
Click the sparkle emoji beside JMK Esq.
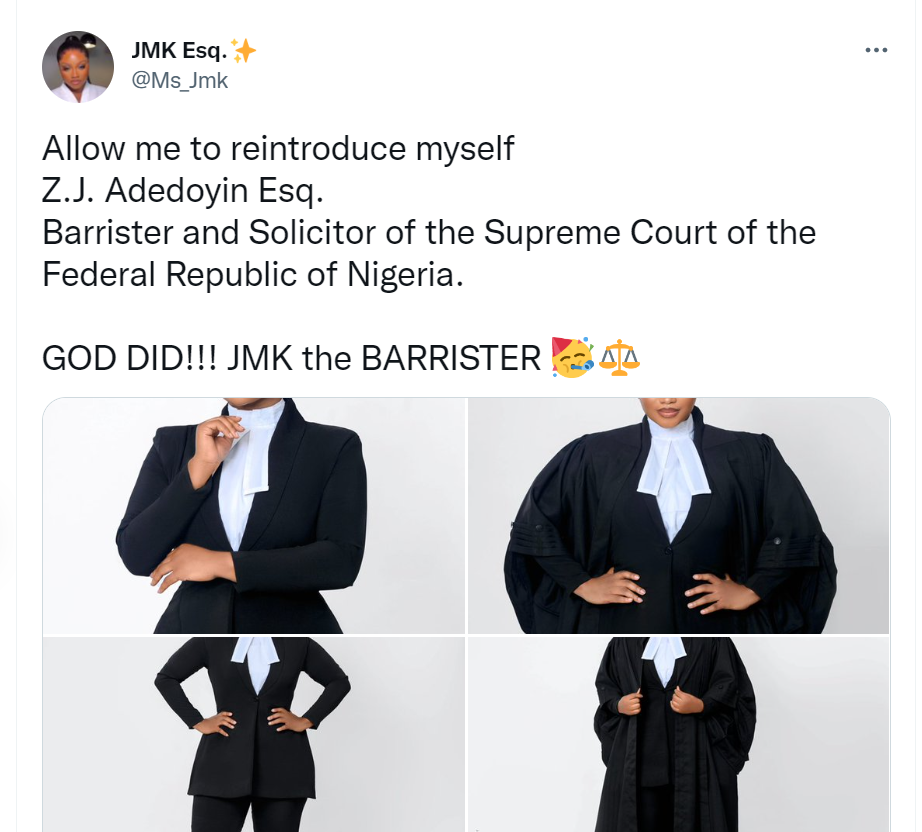(243, 50)
